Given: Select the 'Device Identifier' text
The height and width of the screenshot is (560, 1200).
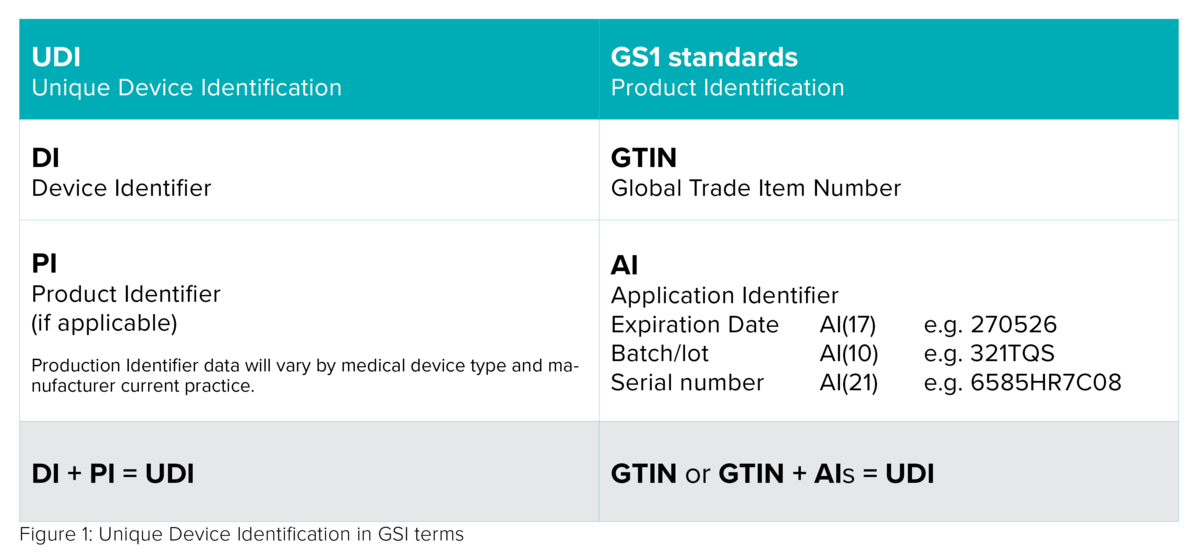Looking at the screenshot, I should tap(121, 188).
